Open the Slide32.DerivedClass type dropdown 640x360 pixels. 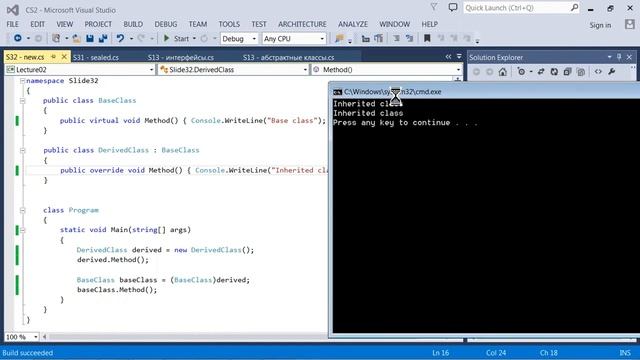(233, 70)
